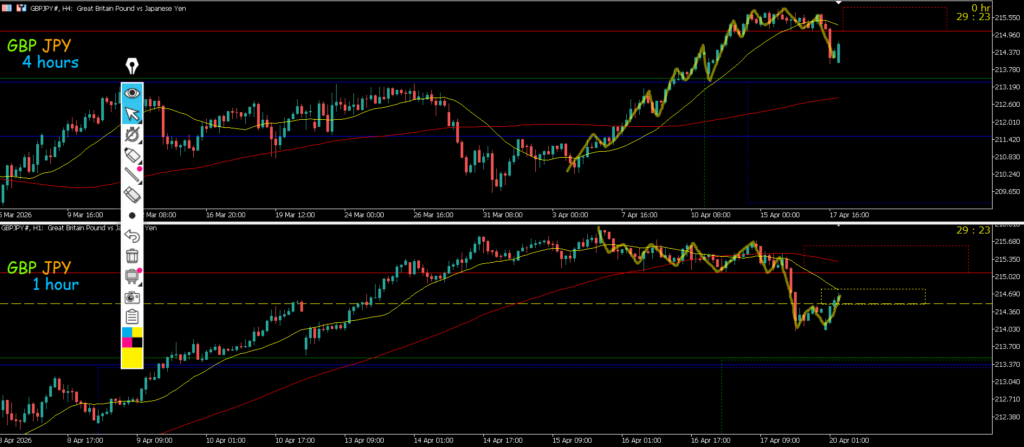Click the 215.350 price on H1 scale
This screenshot has width=1024, height=447.
click(x=1007, y=259)
